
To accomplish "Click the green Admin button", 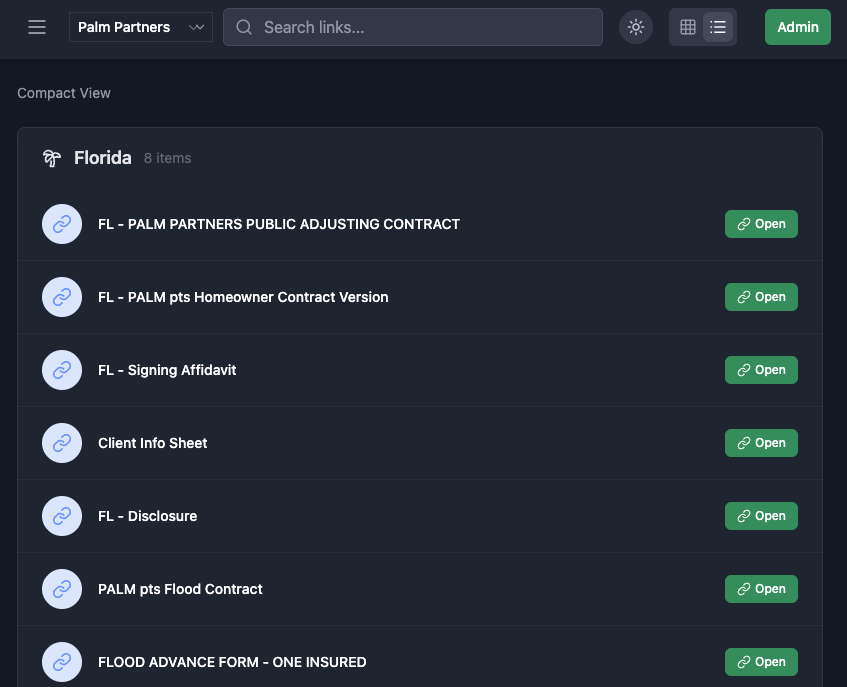I will tap(797, 27).
